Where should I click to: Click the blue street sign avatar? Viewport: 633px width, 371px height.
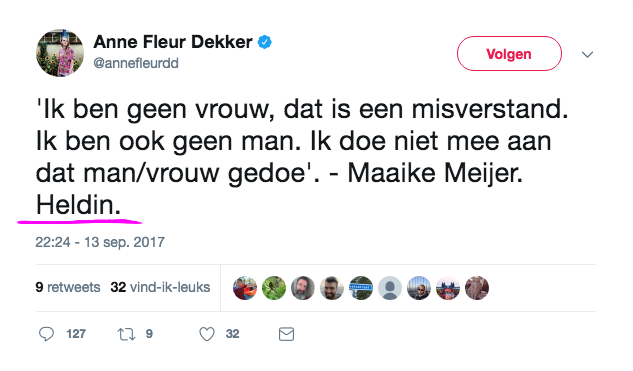click(x=361, y=288)
